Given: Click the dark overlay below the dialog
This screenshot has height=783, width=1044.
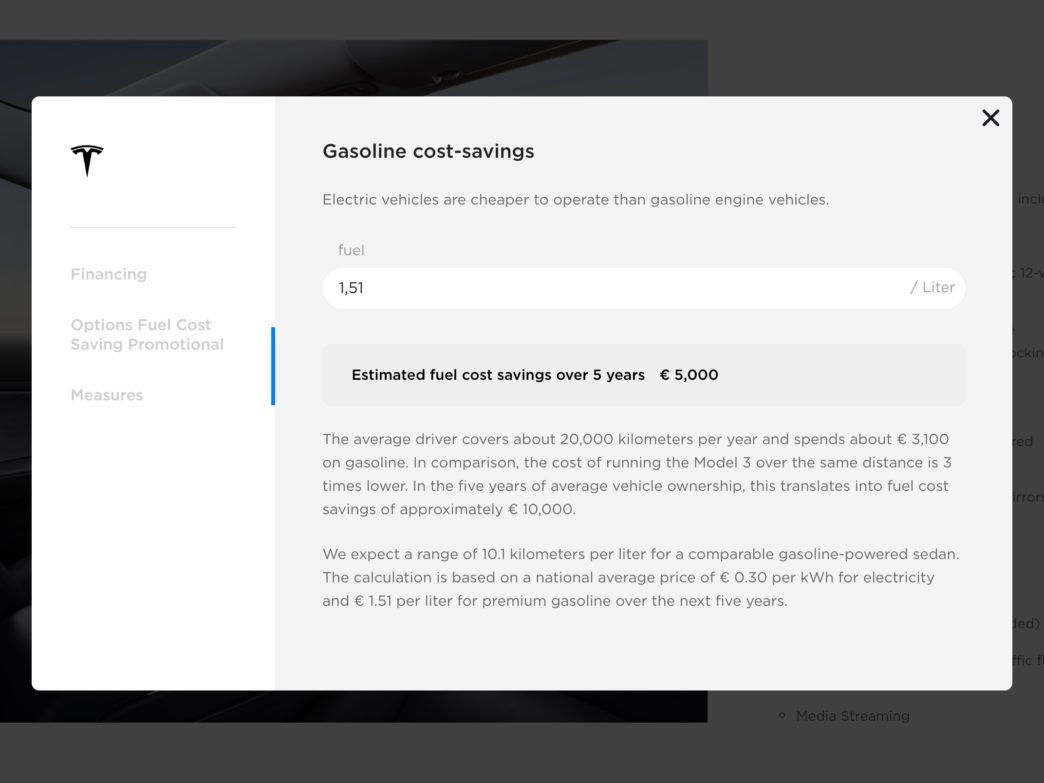Looking at the screenshot, I should point(522,752).
